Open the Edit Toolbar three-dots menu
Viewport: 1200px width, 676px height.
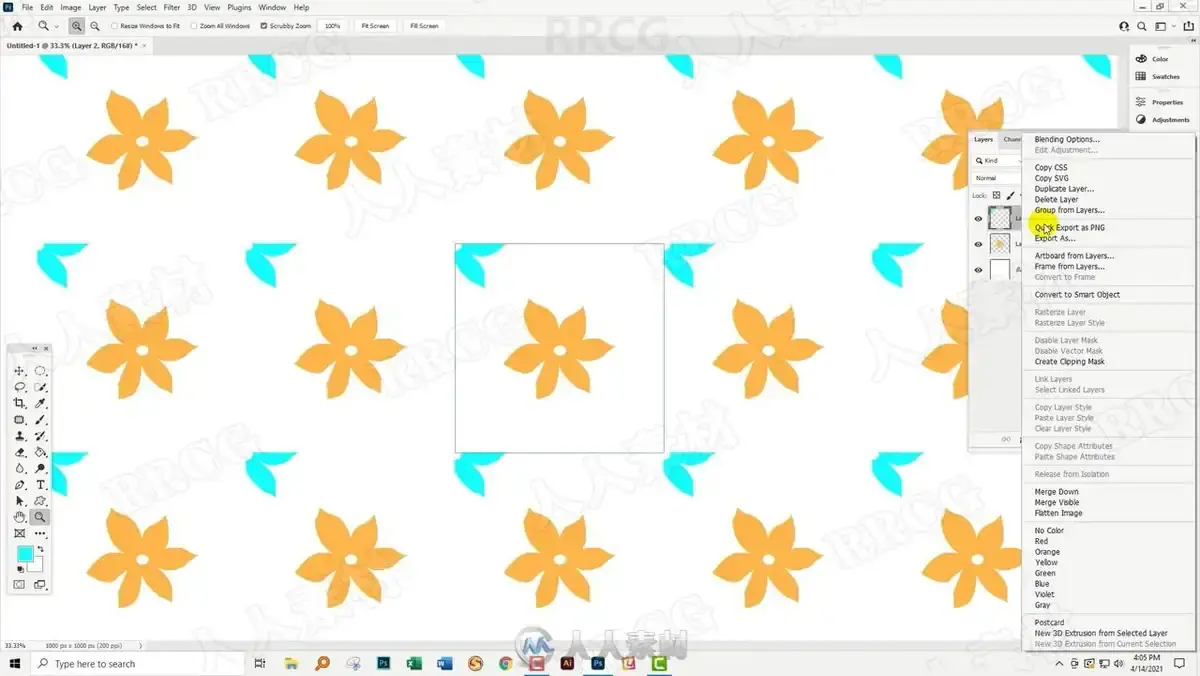point(40,534)
